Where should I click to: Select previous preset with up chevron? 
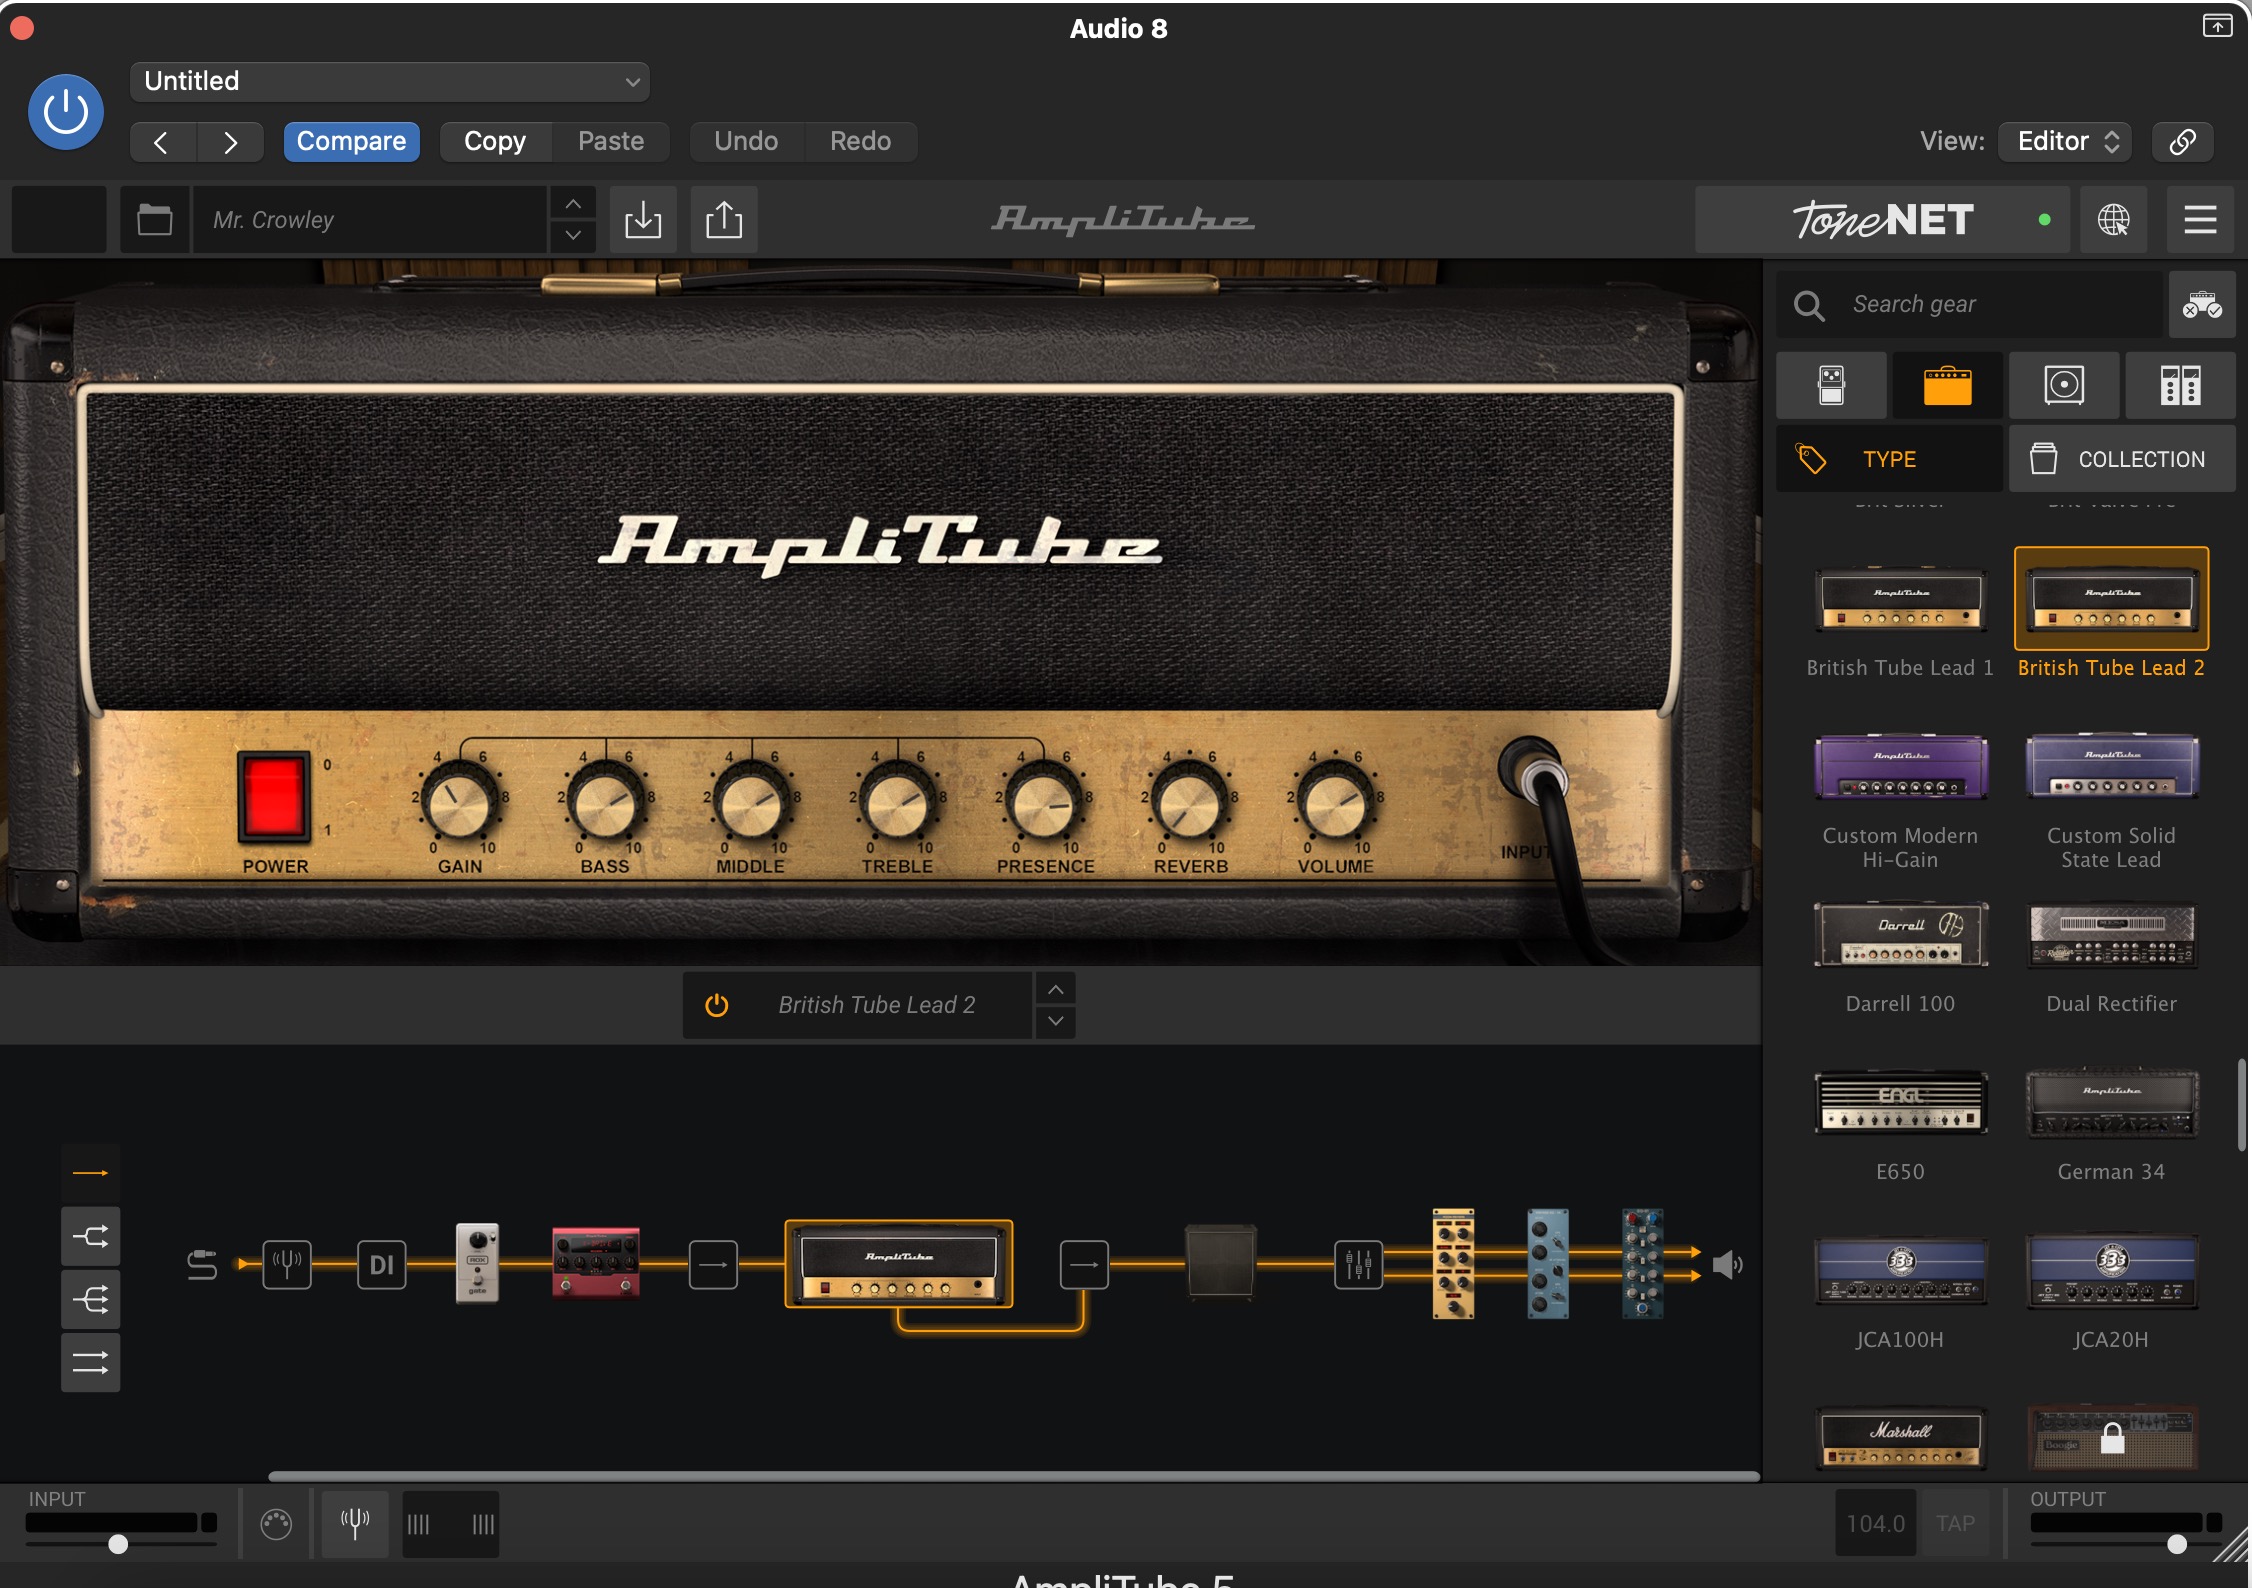pos(573,203)
